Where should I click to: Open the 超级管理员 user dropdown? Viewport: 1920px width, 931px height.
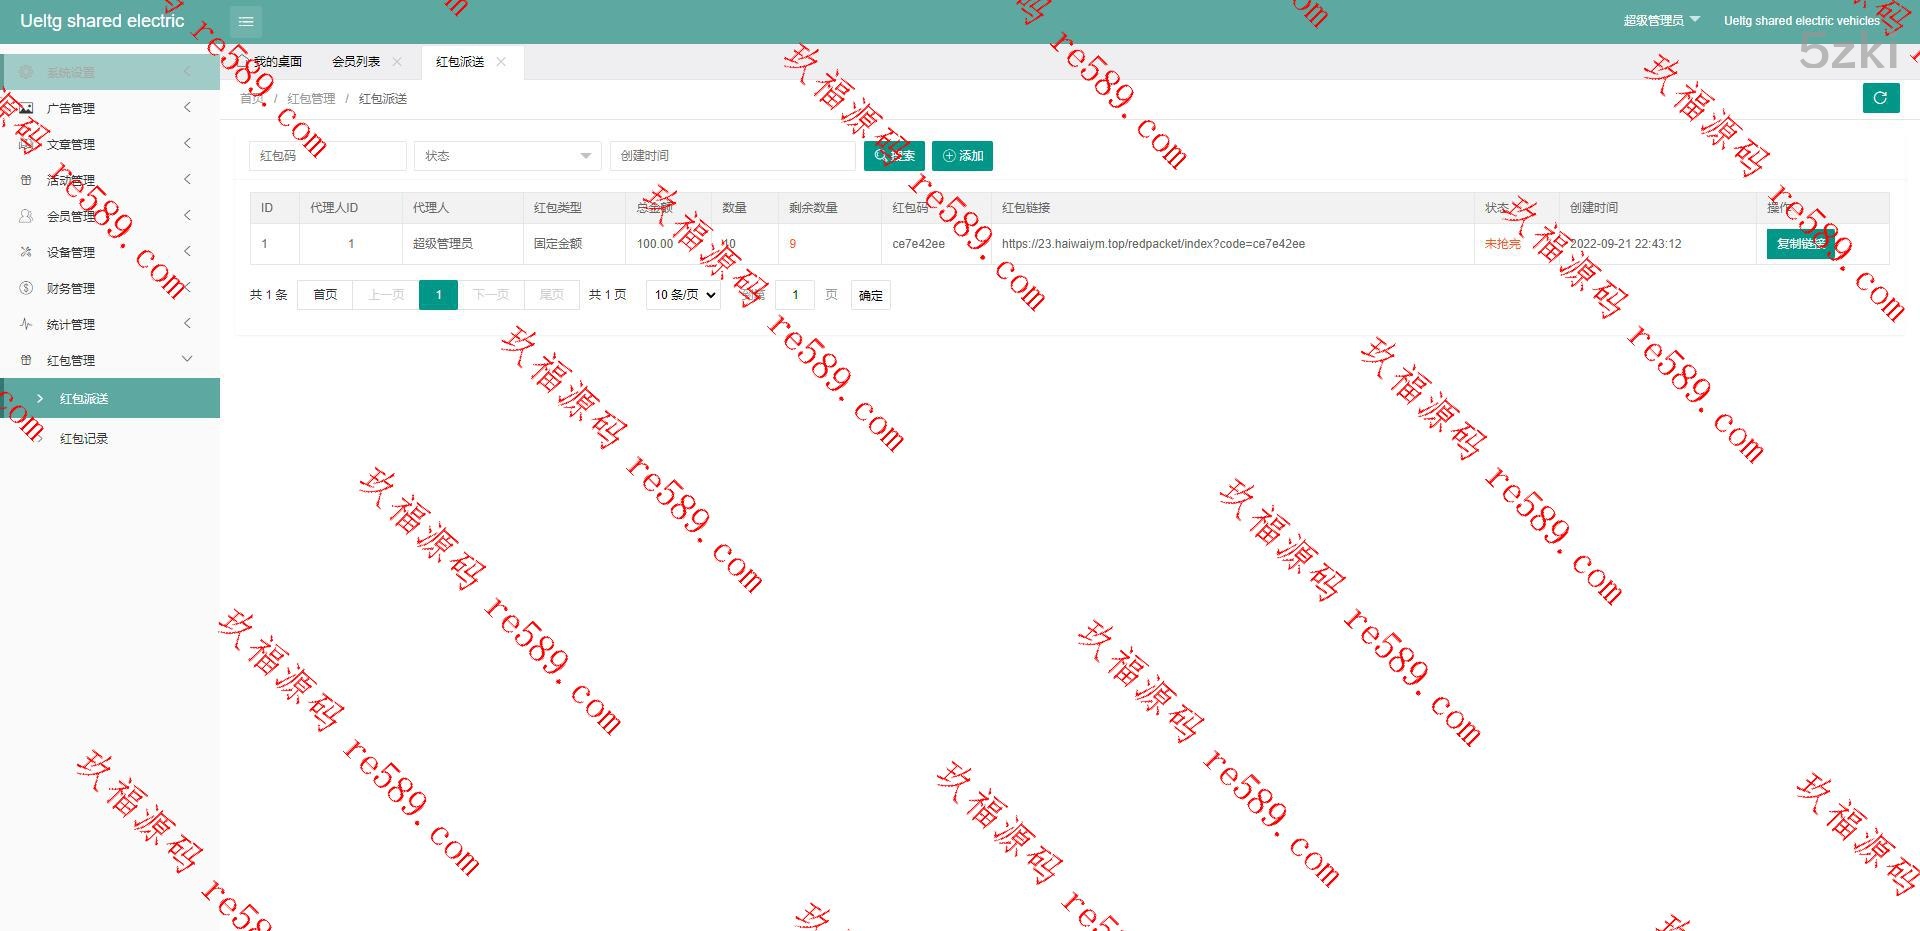pos(1660,21)
